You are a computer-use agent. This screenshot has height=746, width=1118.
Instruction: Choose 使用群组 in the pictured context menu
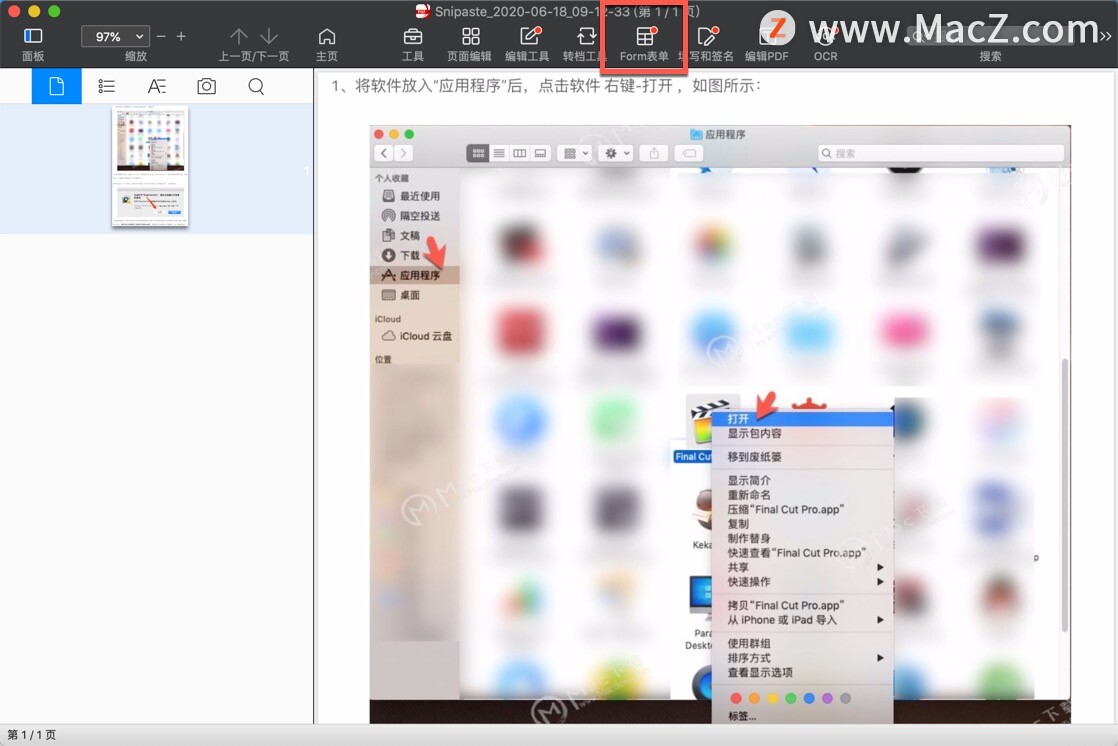point(803,643)
